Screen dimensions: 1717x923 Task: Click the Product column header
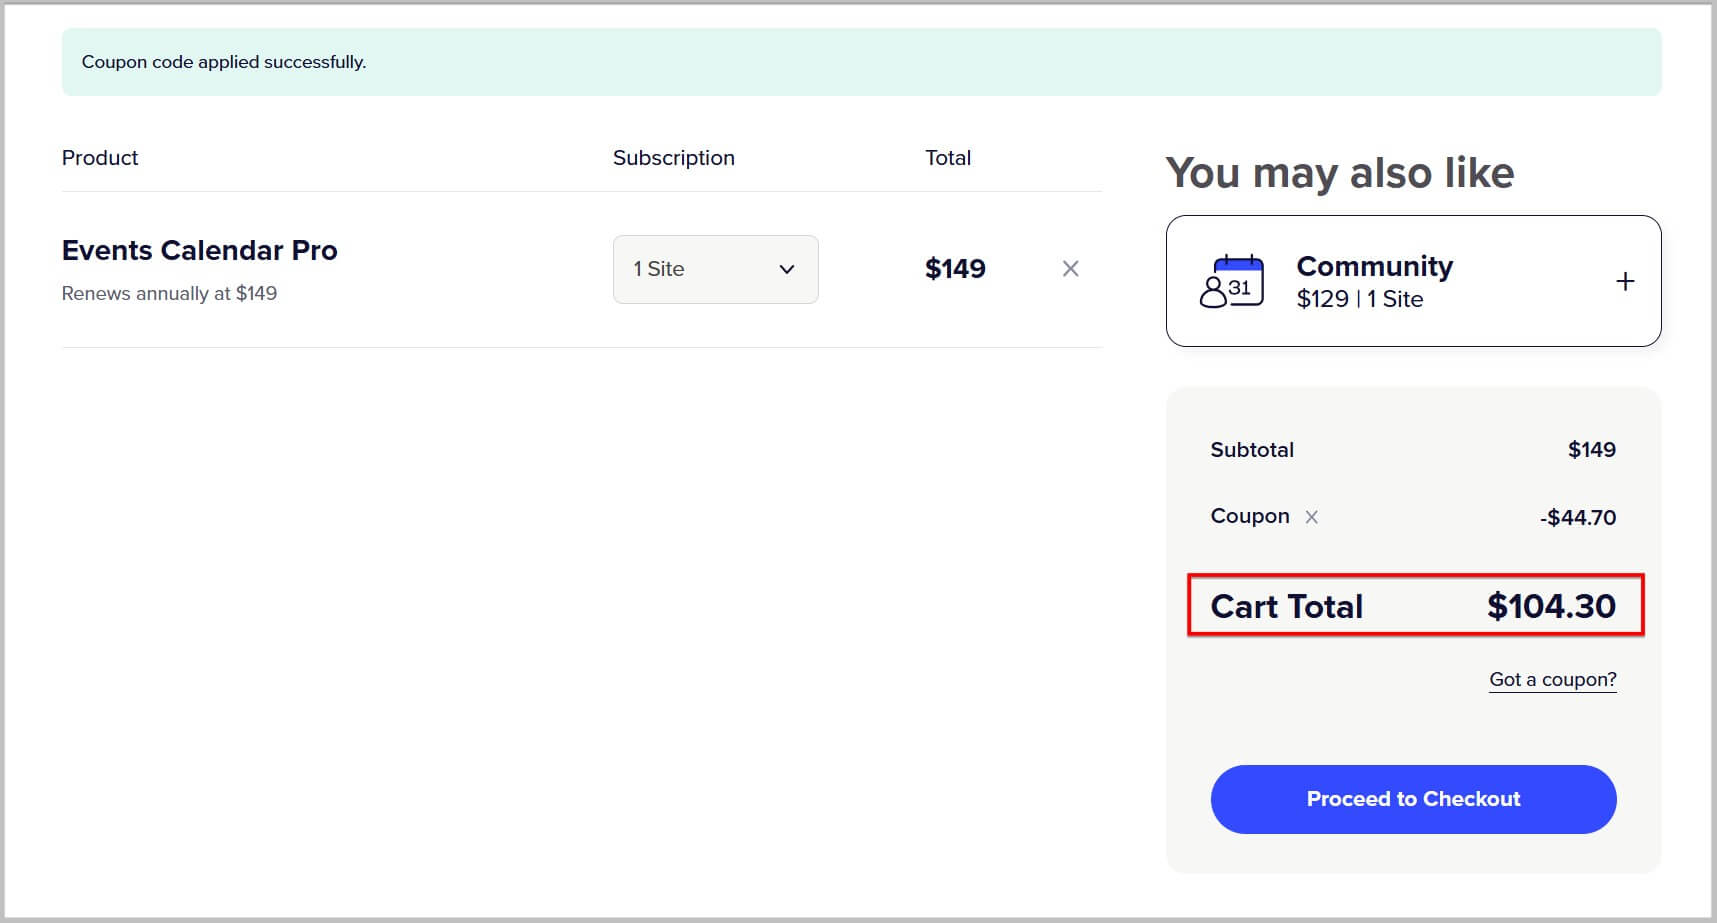(100, 158)
